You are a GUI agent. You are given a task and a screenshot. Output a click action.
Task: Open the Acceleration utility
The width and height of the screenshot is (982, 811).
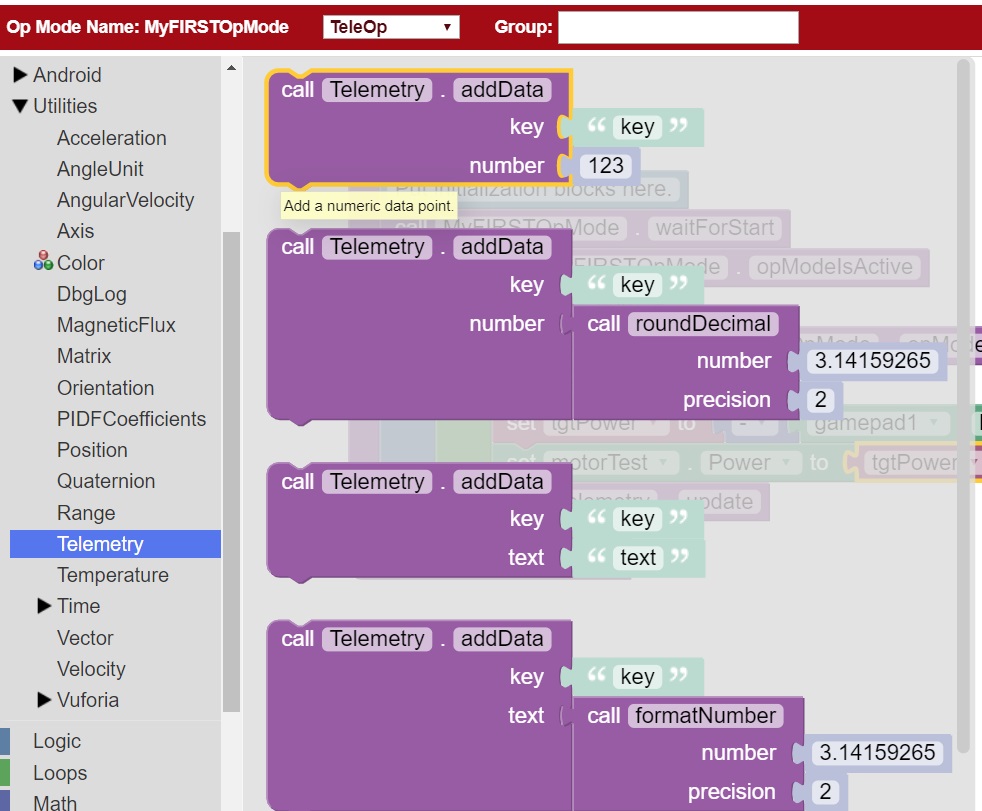pyautogui.click(x=111, y=137)
